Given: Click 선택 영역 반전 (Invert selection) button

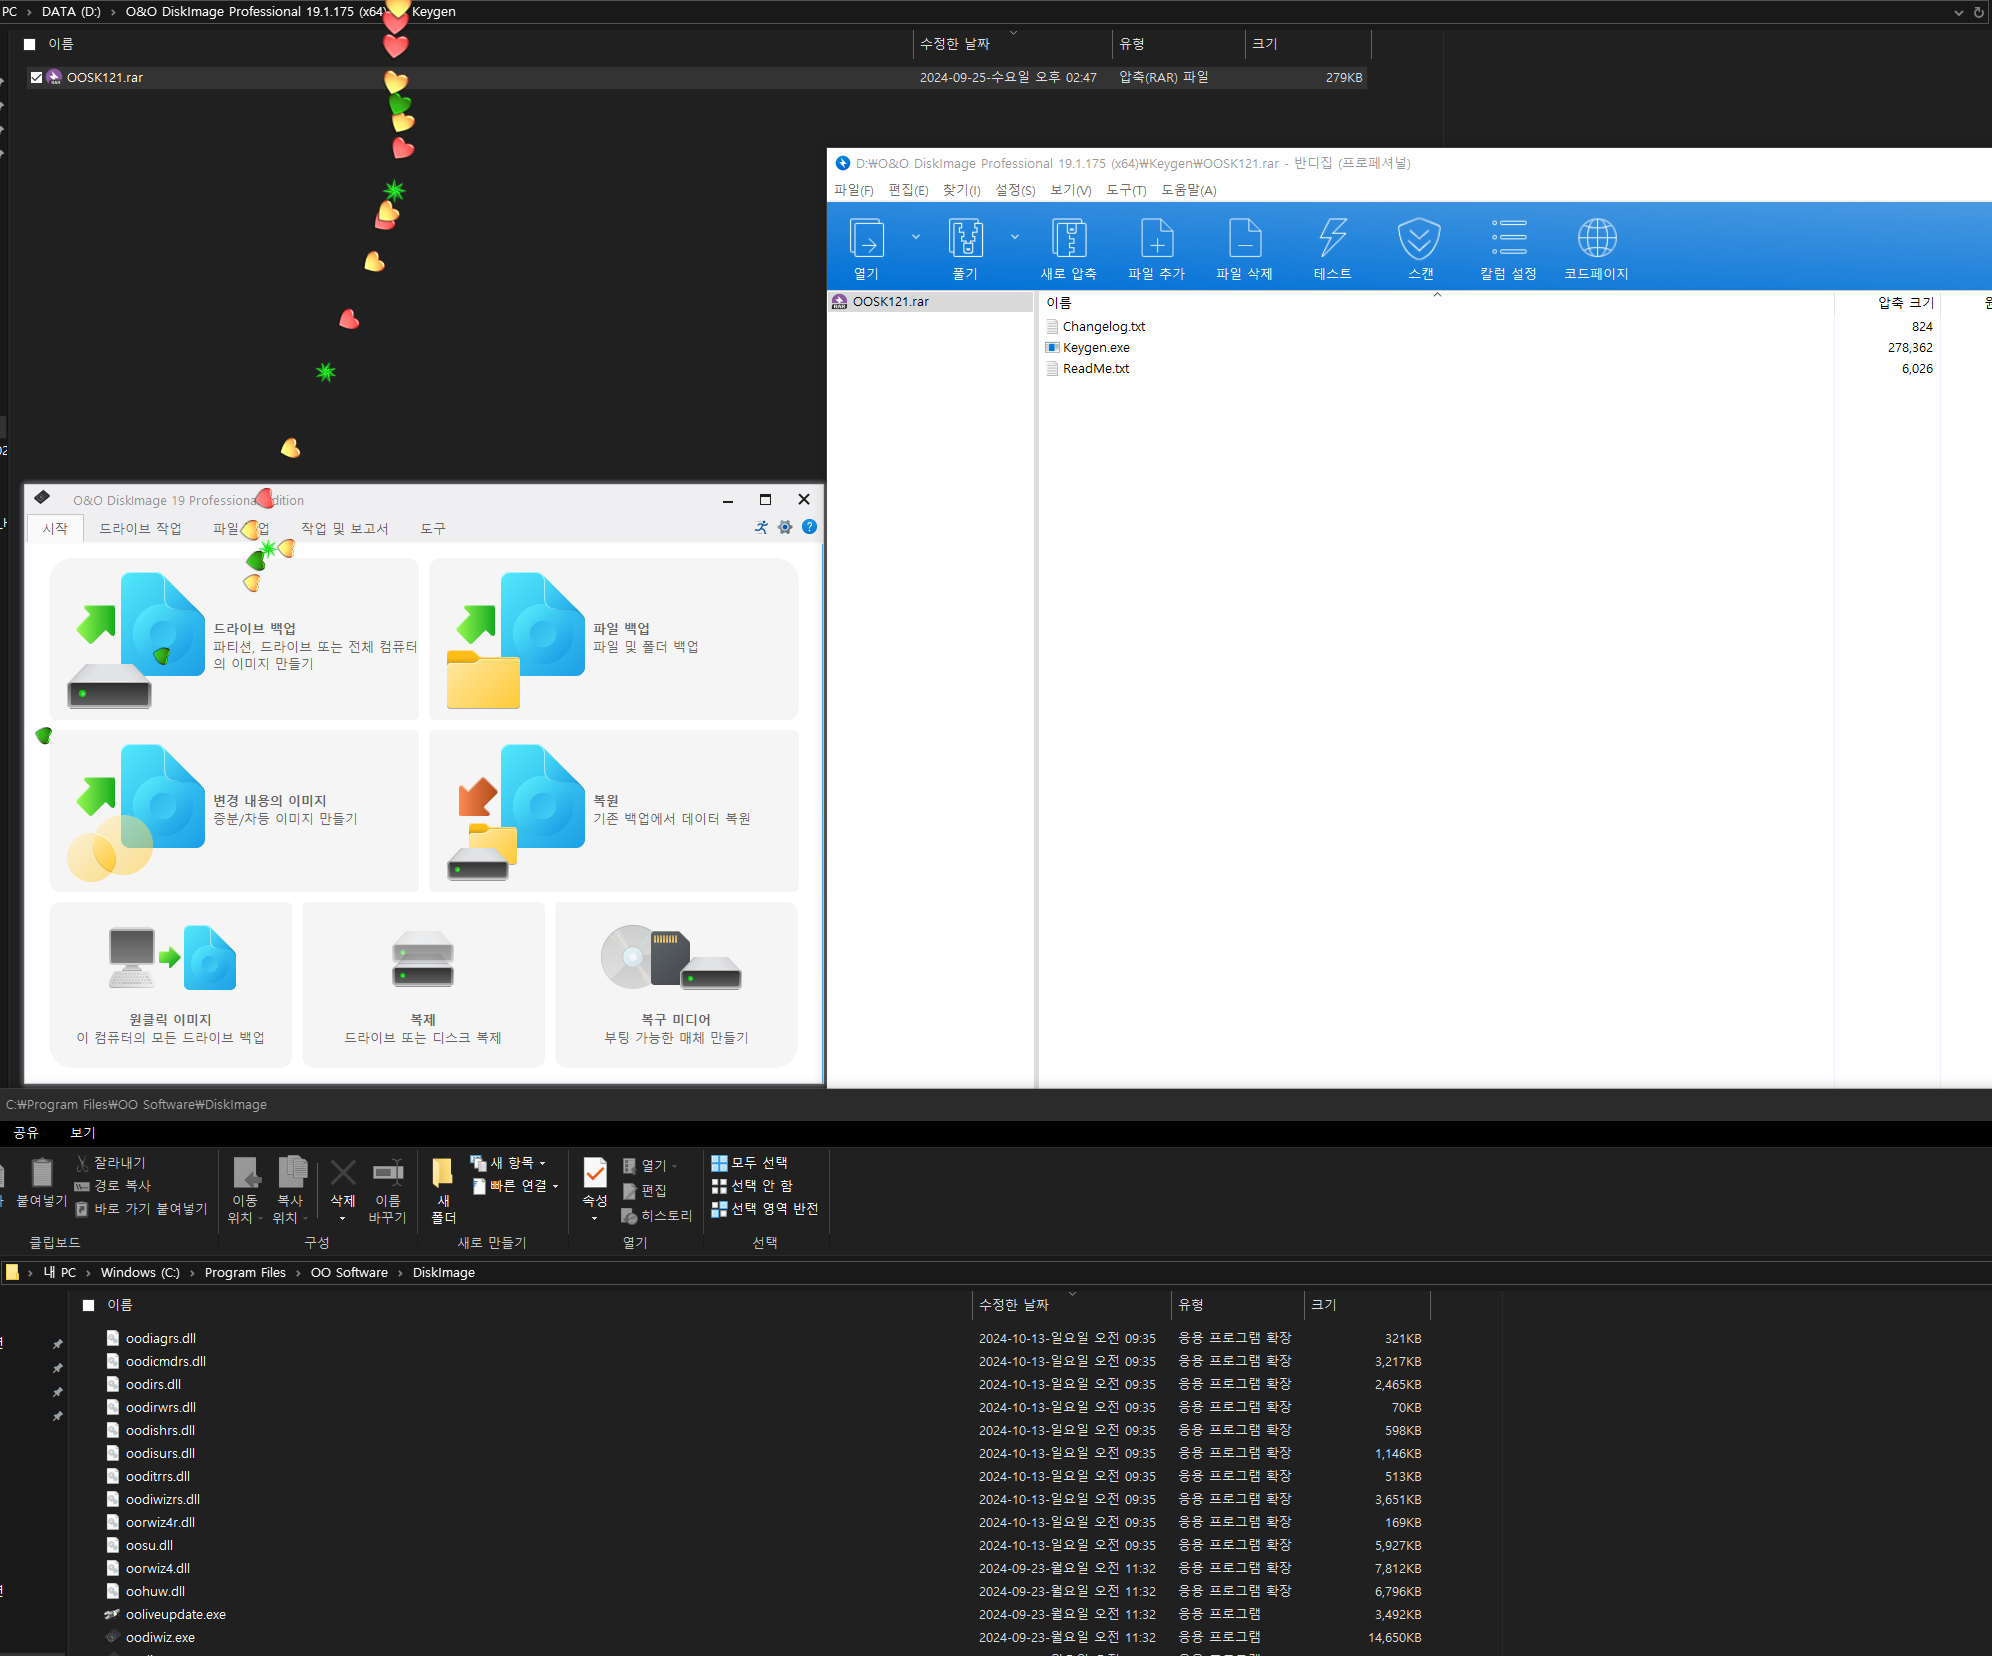Looking at the screenshot, I should pyautogui.click(x=765, y=1209).
